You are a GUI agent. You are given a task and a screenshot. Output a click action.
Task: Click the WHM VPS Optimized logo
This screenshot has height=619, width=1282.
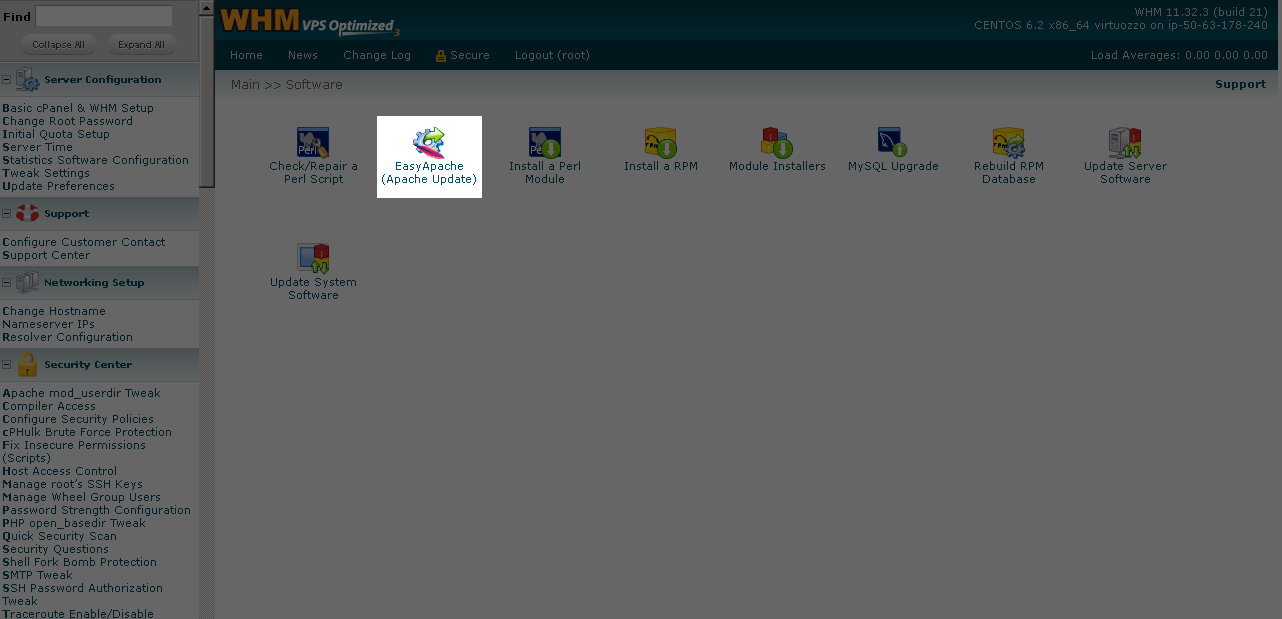click(309, 21)
